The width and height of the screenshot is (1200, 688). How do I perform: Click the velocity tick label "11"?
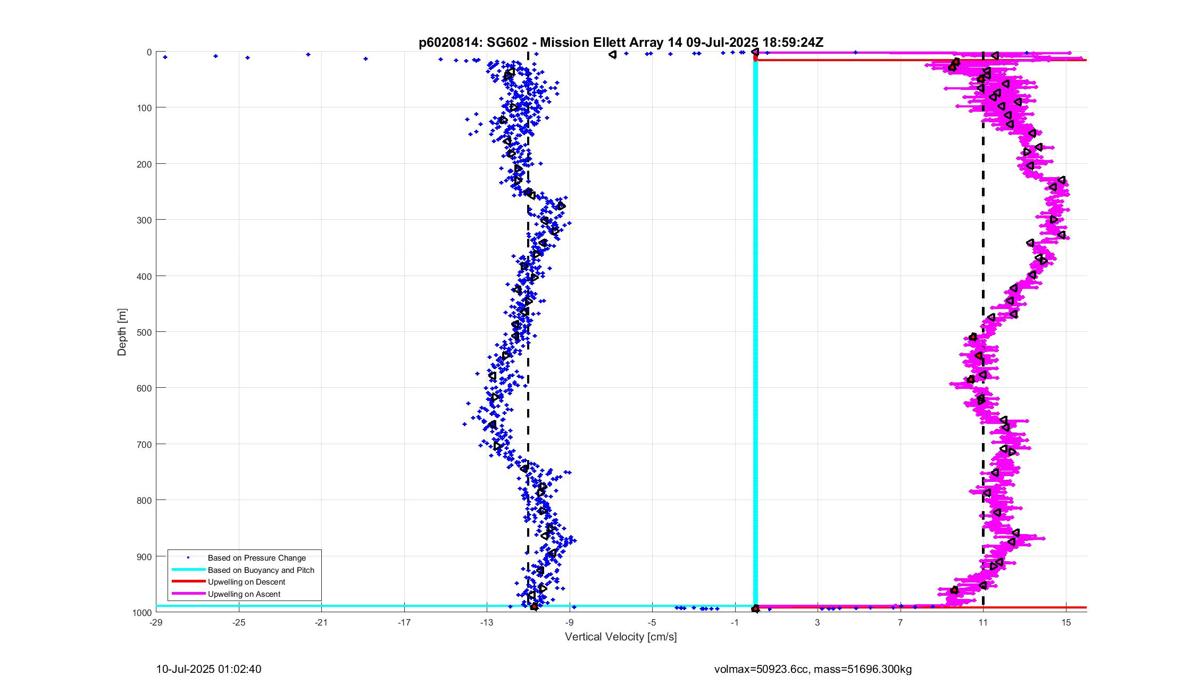click(x=983, y=622)
